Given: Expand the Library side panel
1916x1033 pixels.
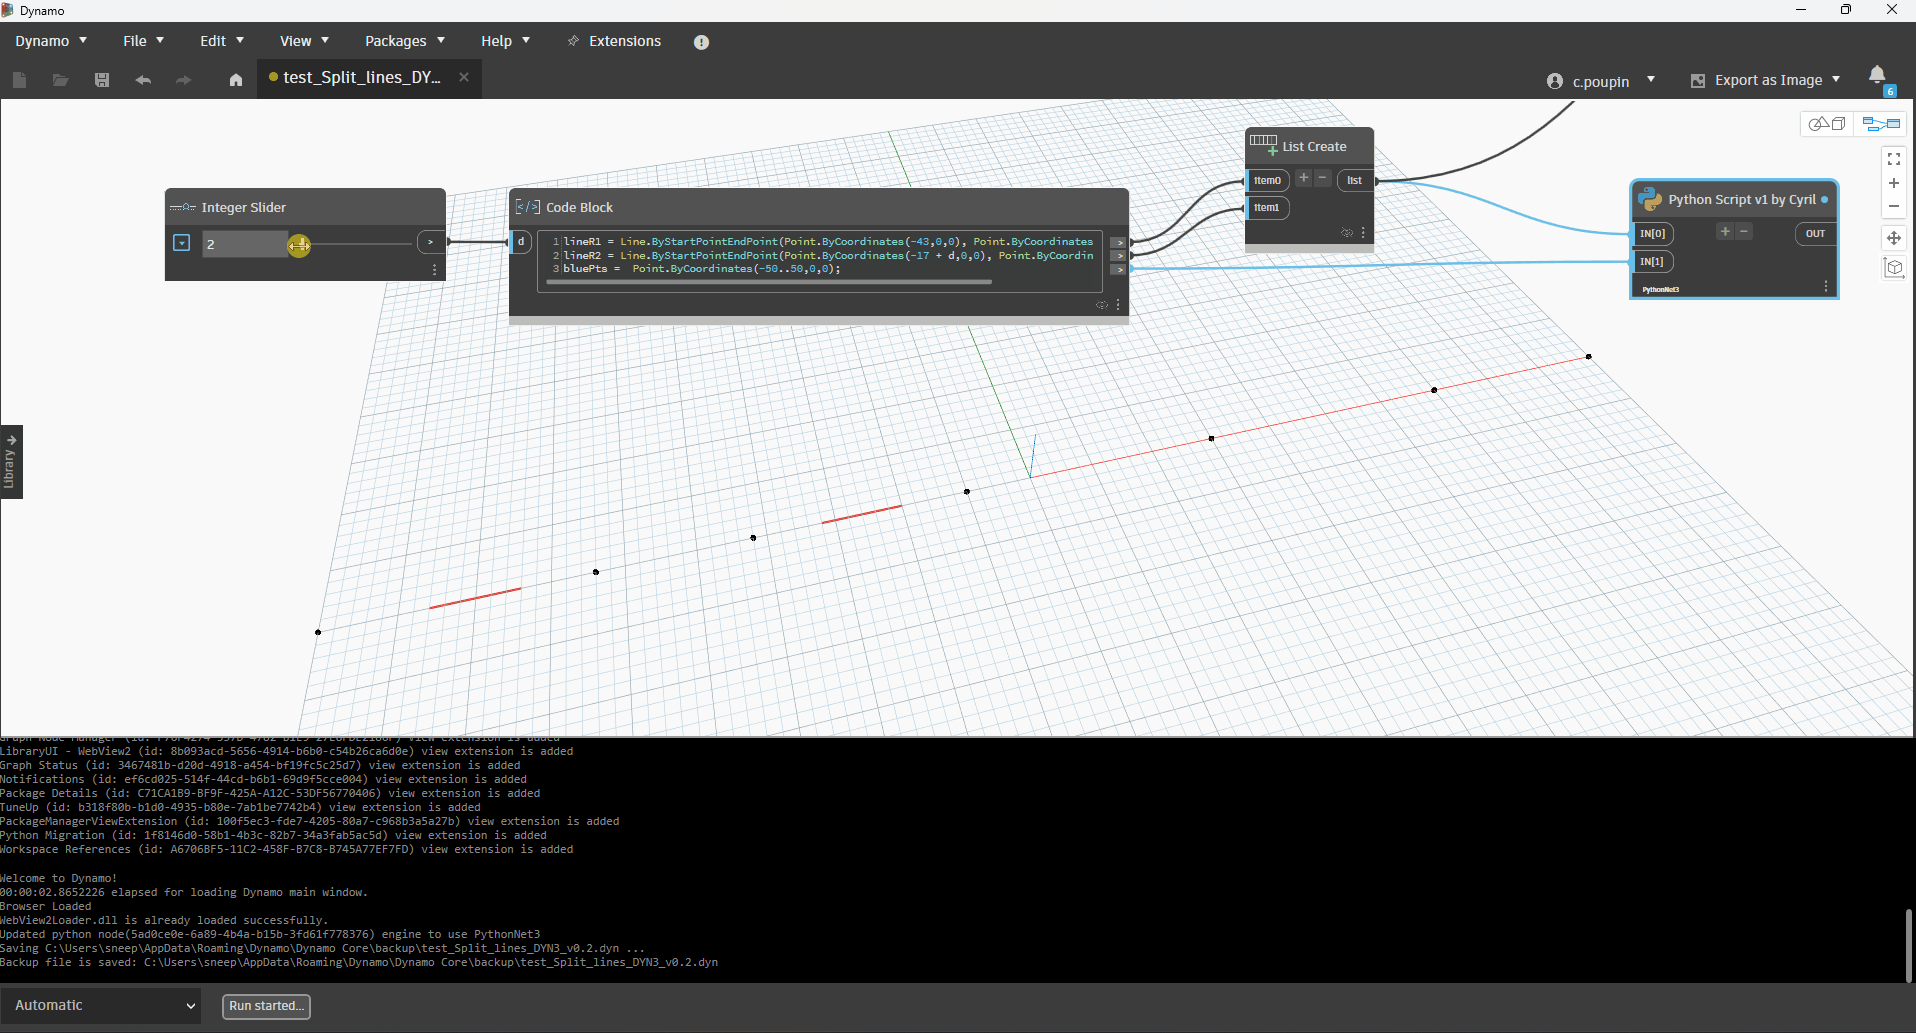Looking at the screenshot, I should [11, 462].
